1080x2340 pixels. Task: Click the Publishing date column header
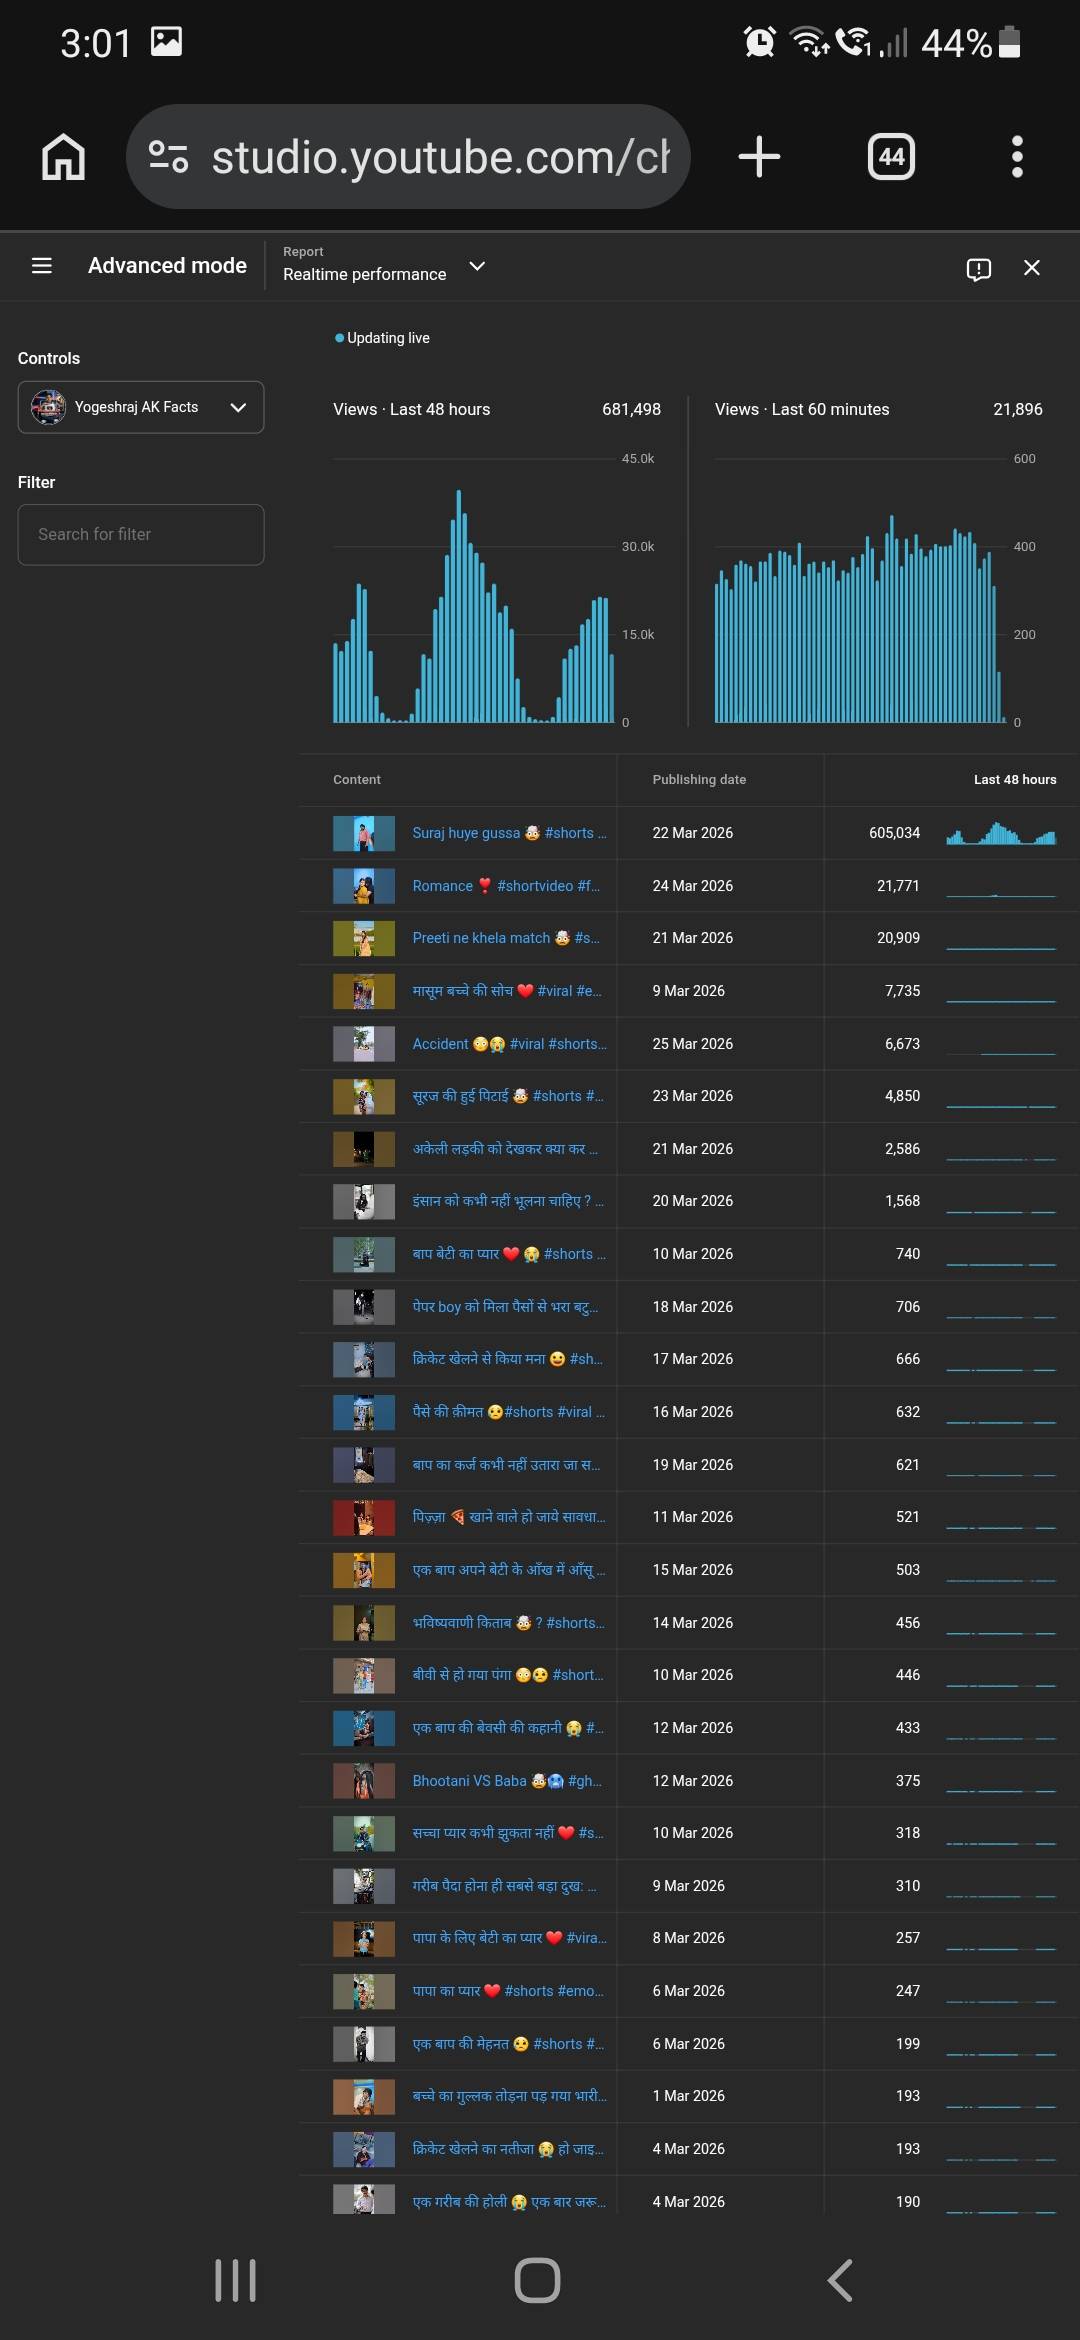click(699, 780)
